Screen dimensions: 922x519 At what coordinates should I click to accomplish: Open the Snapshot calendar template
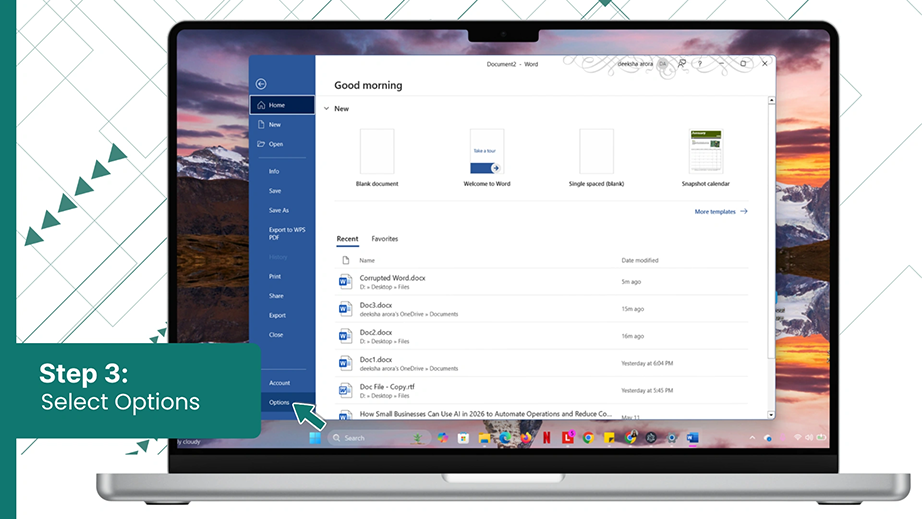click(706, 151)
